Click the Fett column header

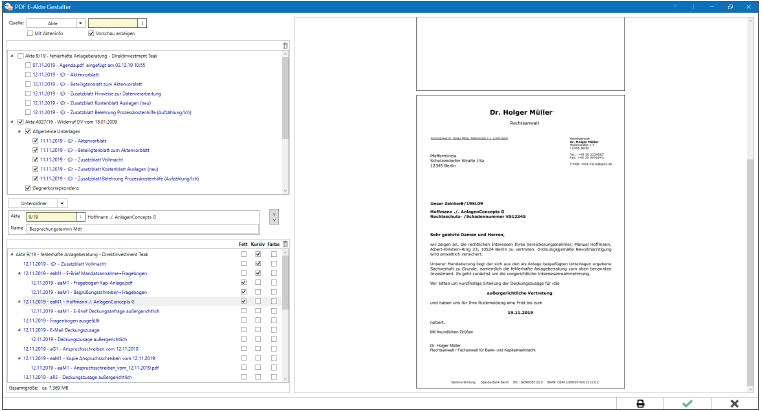(x=243, y=244)
